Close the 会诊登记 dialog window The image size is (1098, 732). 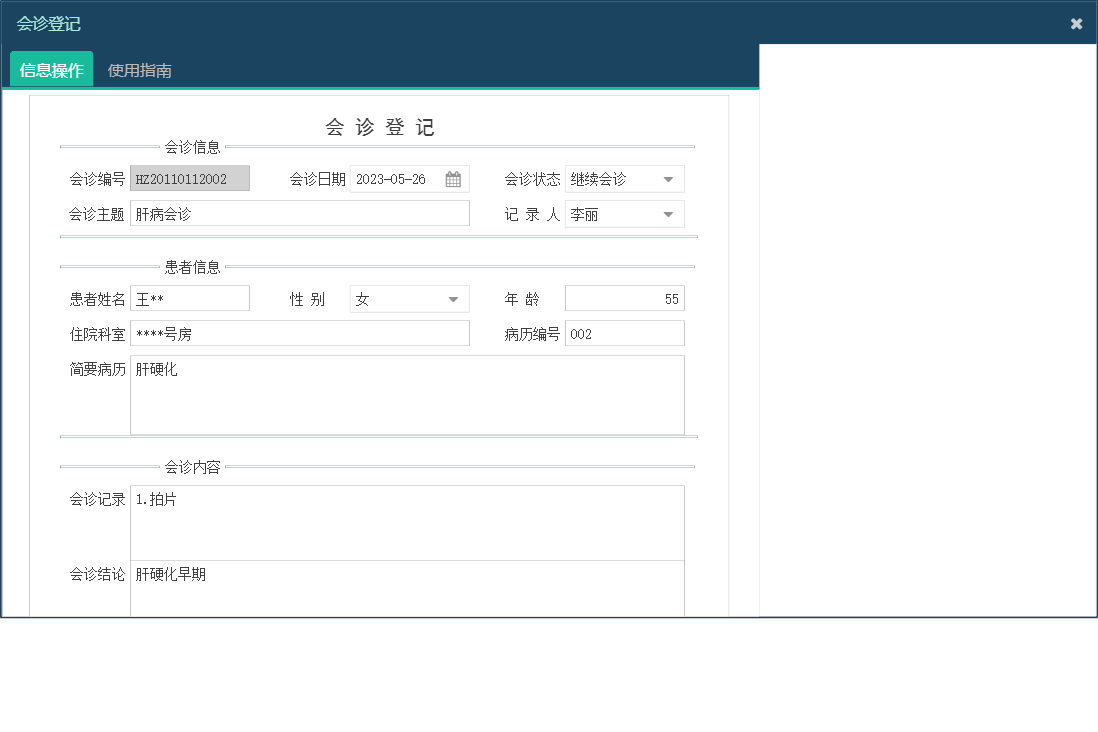pyautogui.click(x=1076, y=23)
